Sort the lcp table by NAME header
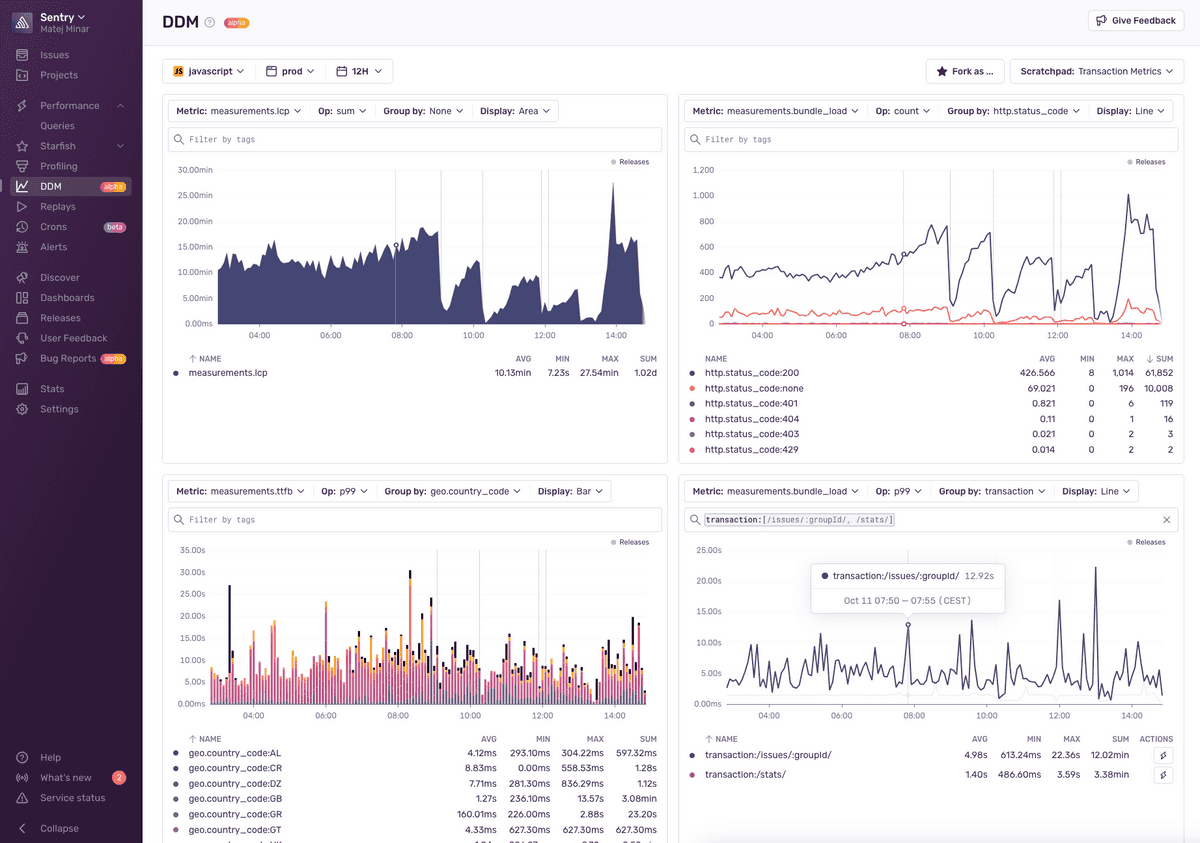 (x=205, y=358)
